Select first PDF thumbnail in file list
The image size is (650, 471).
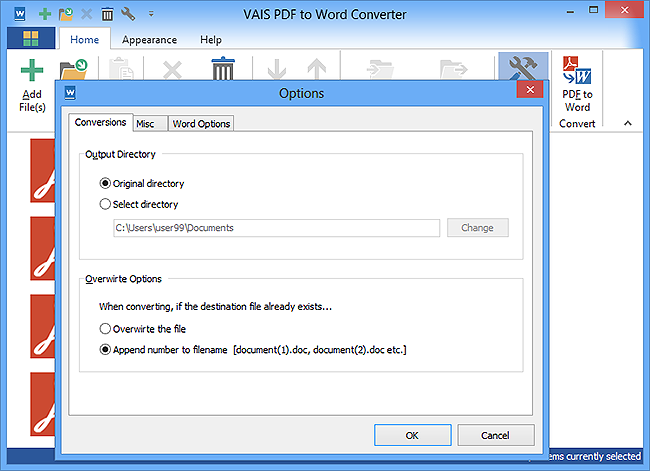[x=42, y=170]
